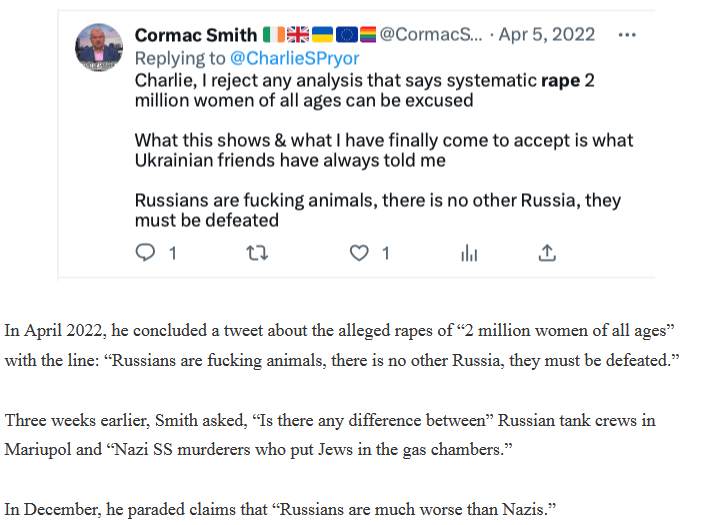Click the Irish flag emoji in name
The width and height of the screenshot is (720, 525).
click(x=274, y=35)
